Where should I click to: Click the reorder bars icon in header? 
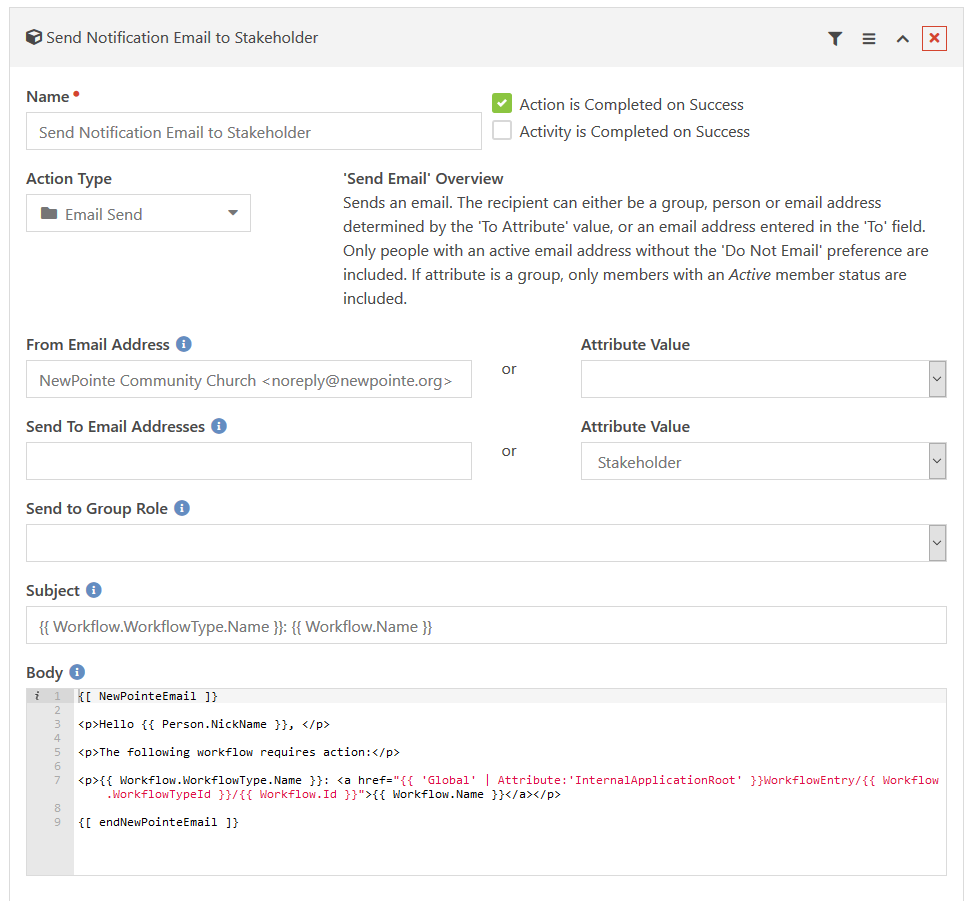869,39
